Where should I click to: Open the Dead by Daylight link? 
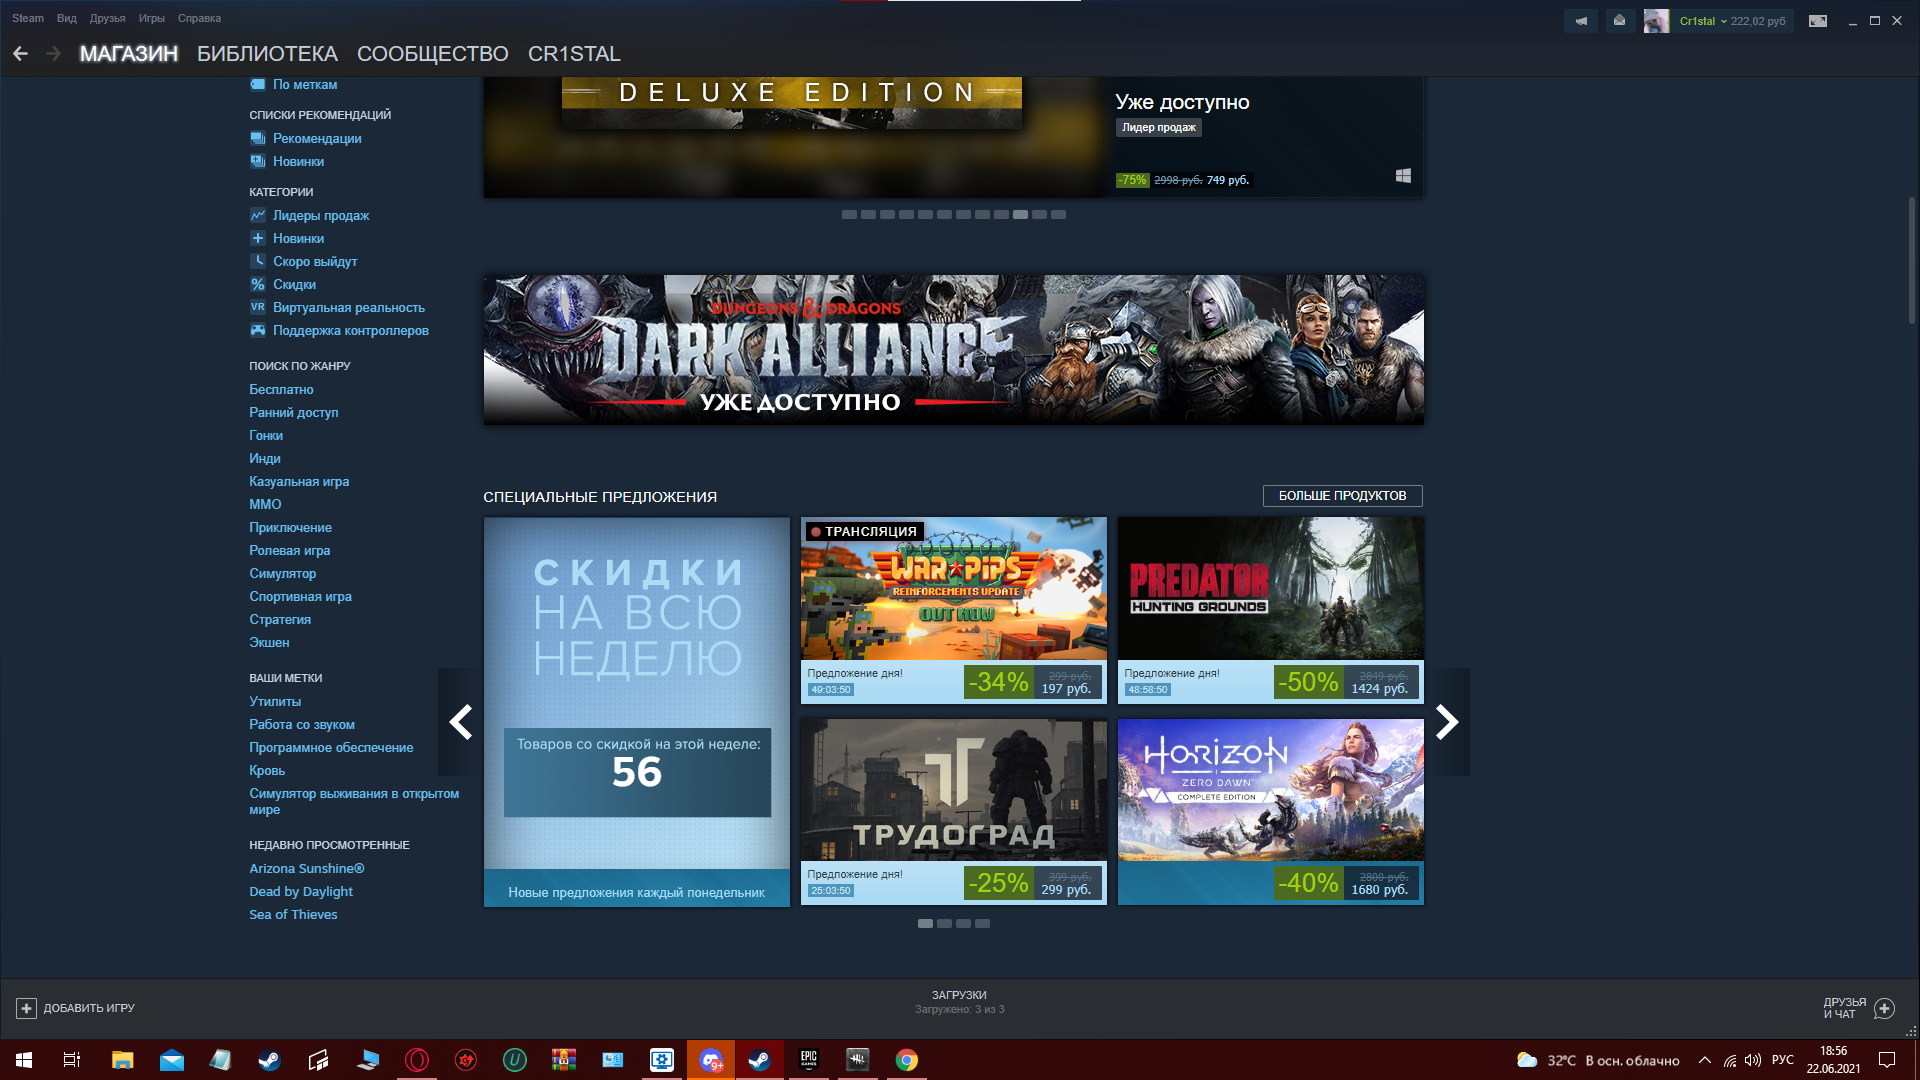pos(301,891)
